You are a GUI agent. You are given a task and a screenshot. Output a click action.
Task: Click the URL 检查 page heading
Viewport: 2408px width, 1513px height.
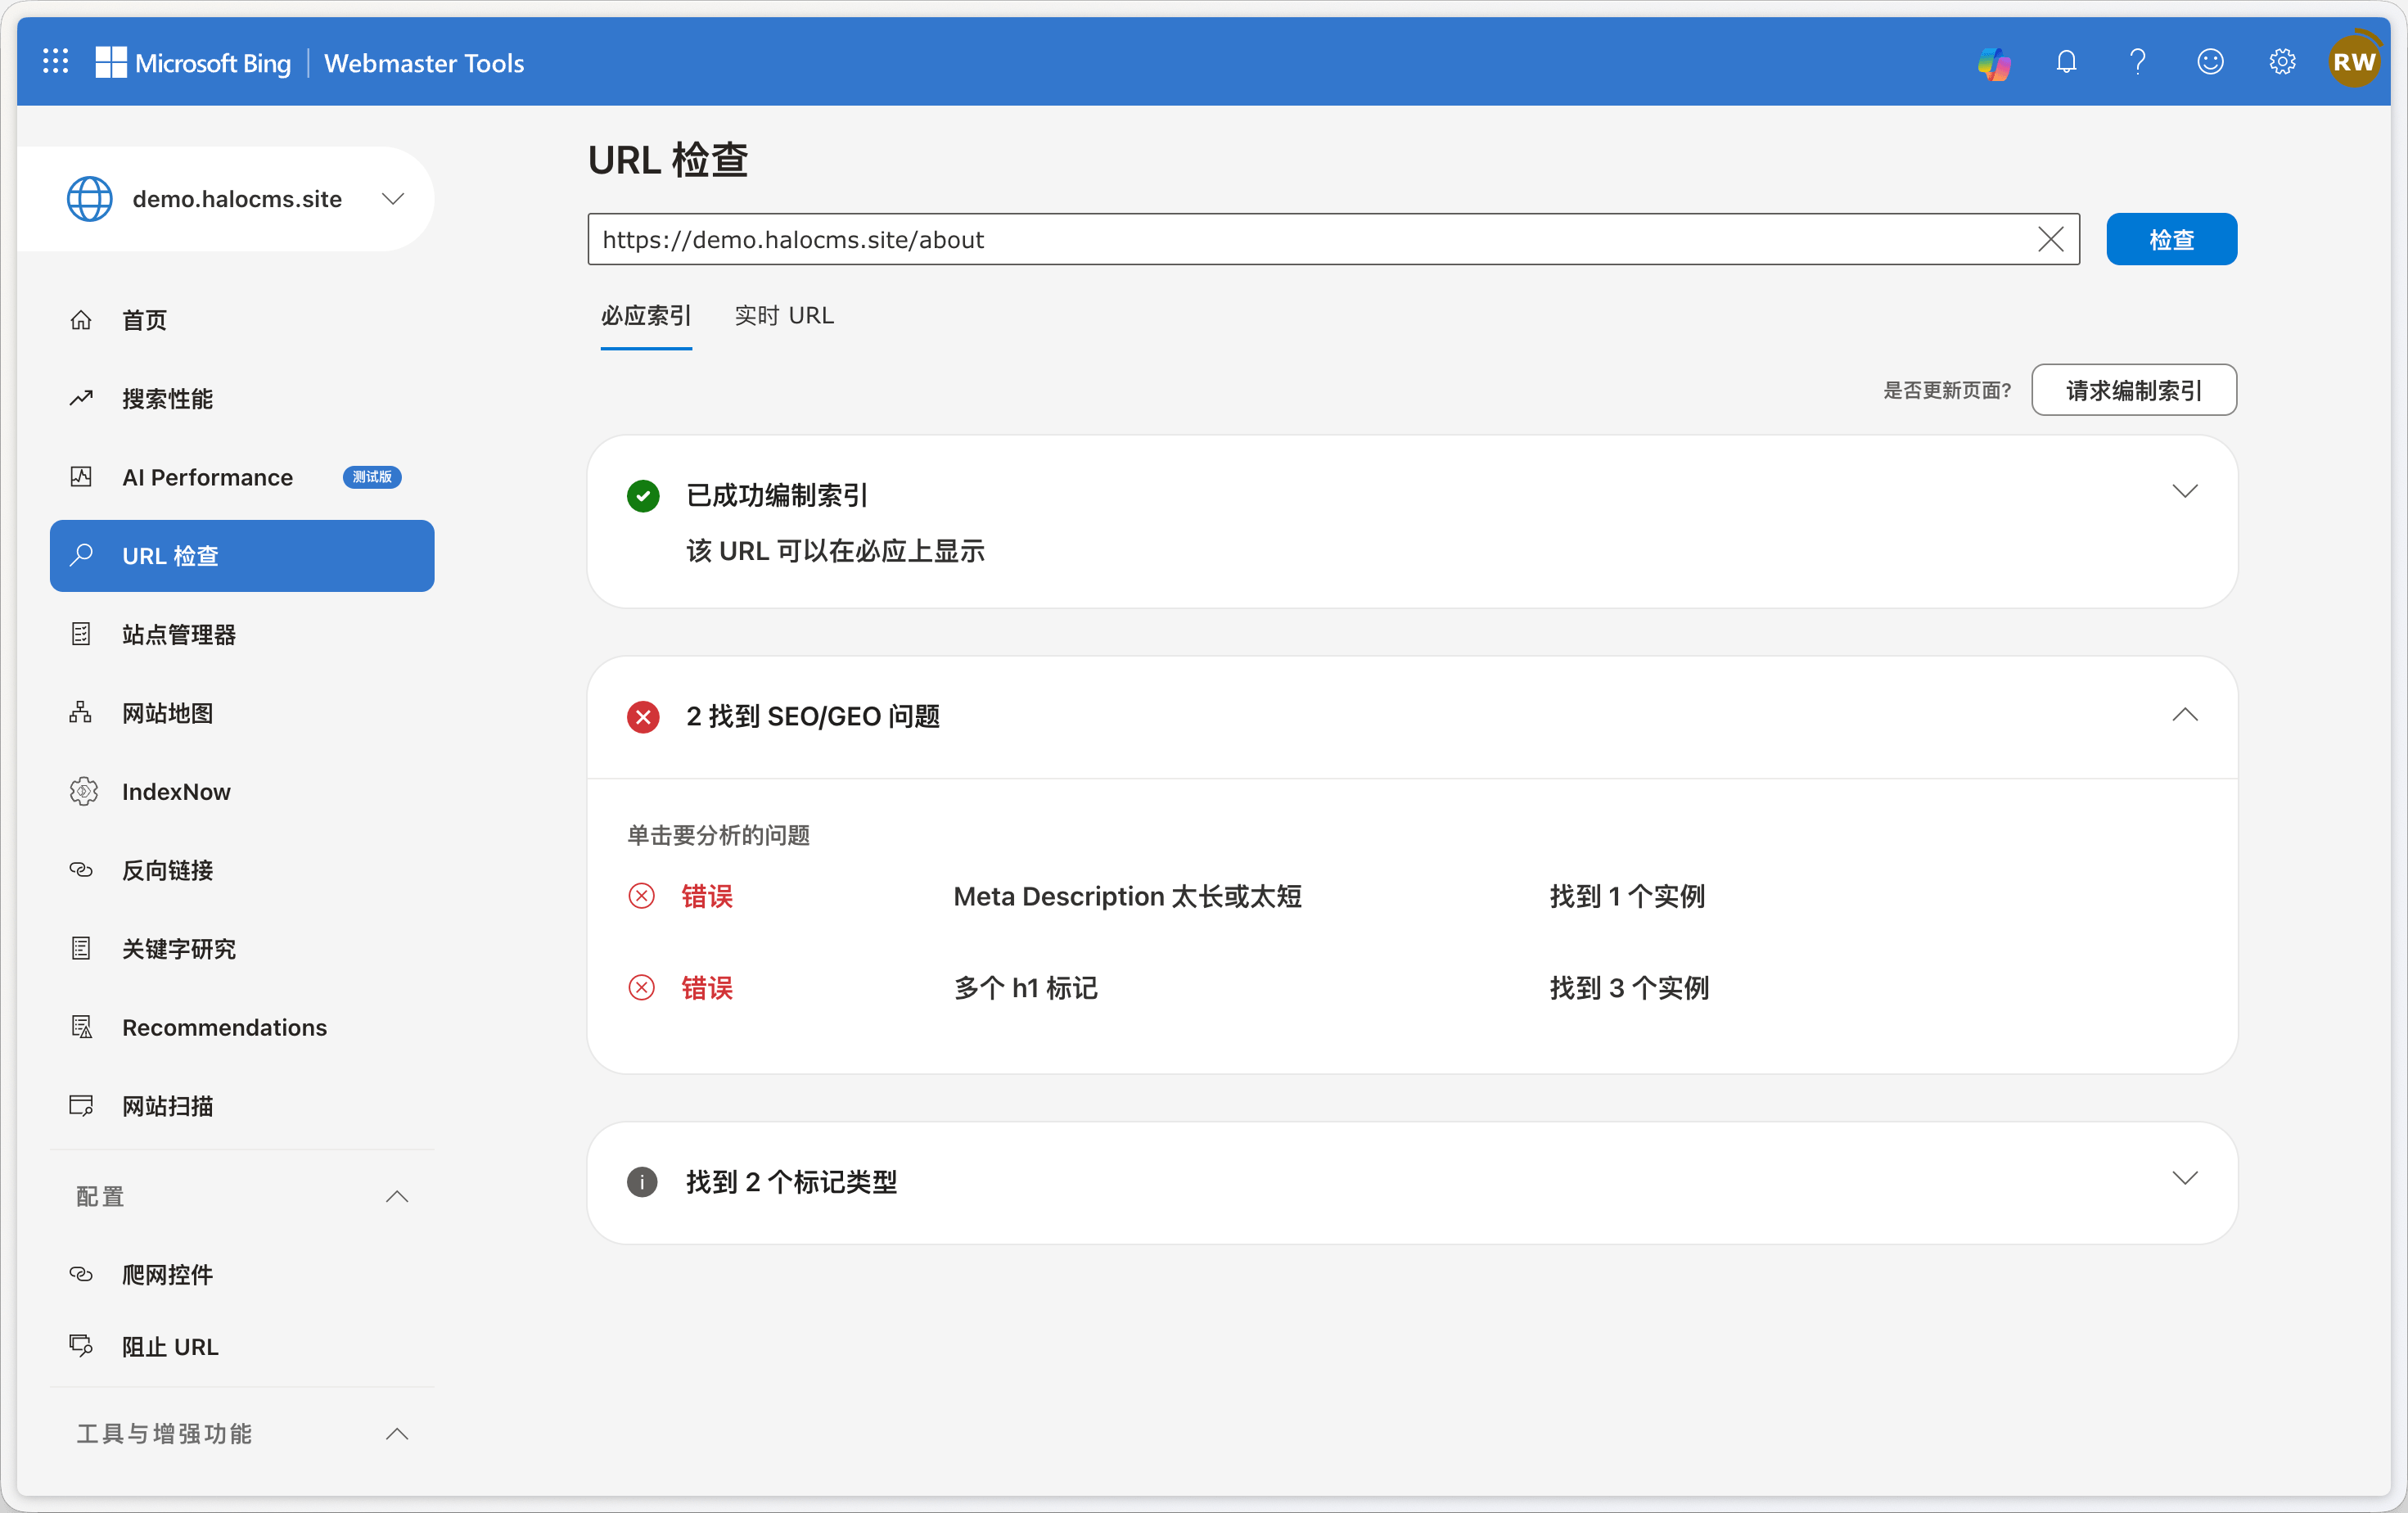point(668,160)
